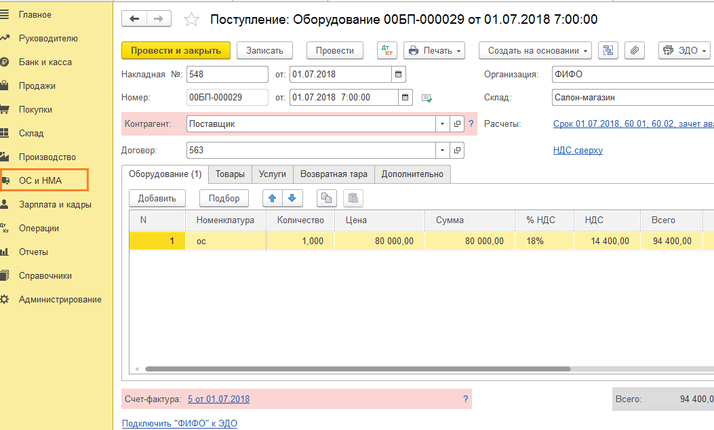Switch to the Возвратная тара tab
714x430 pixels.
[333, 174]
